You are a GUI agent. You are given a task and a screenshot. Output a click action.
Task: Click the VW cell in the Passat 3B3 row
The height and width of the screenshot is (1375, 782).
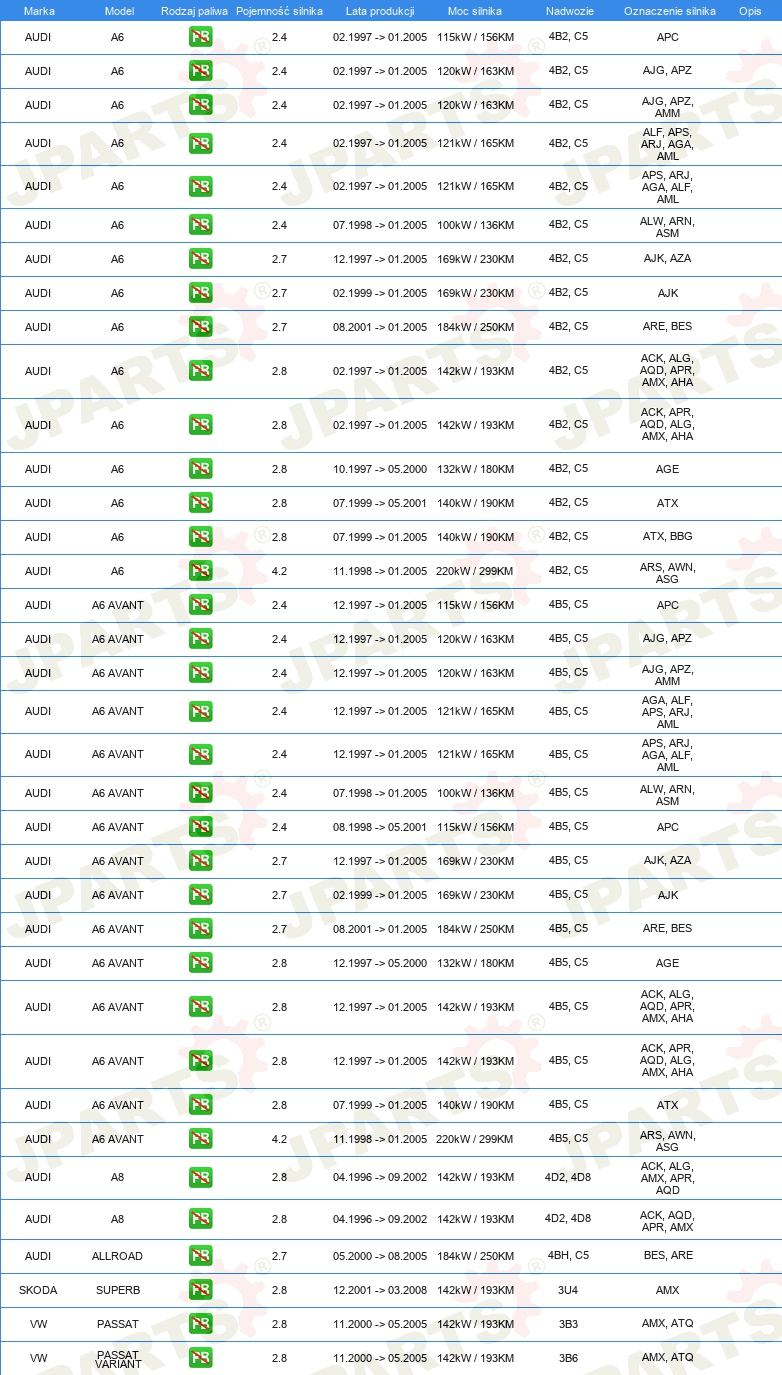coord(38,1324)
